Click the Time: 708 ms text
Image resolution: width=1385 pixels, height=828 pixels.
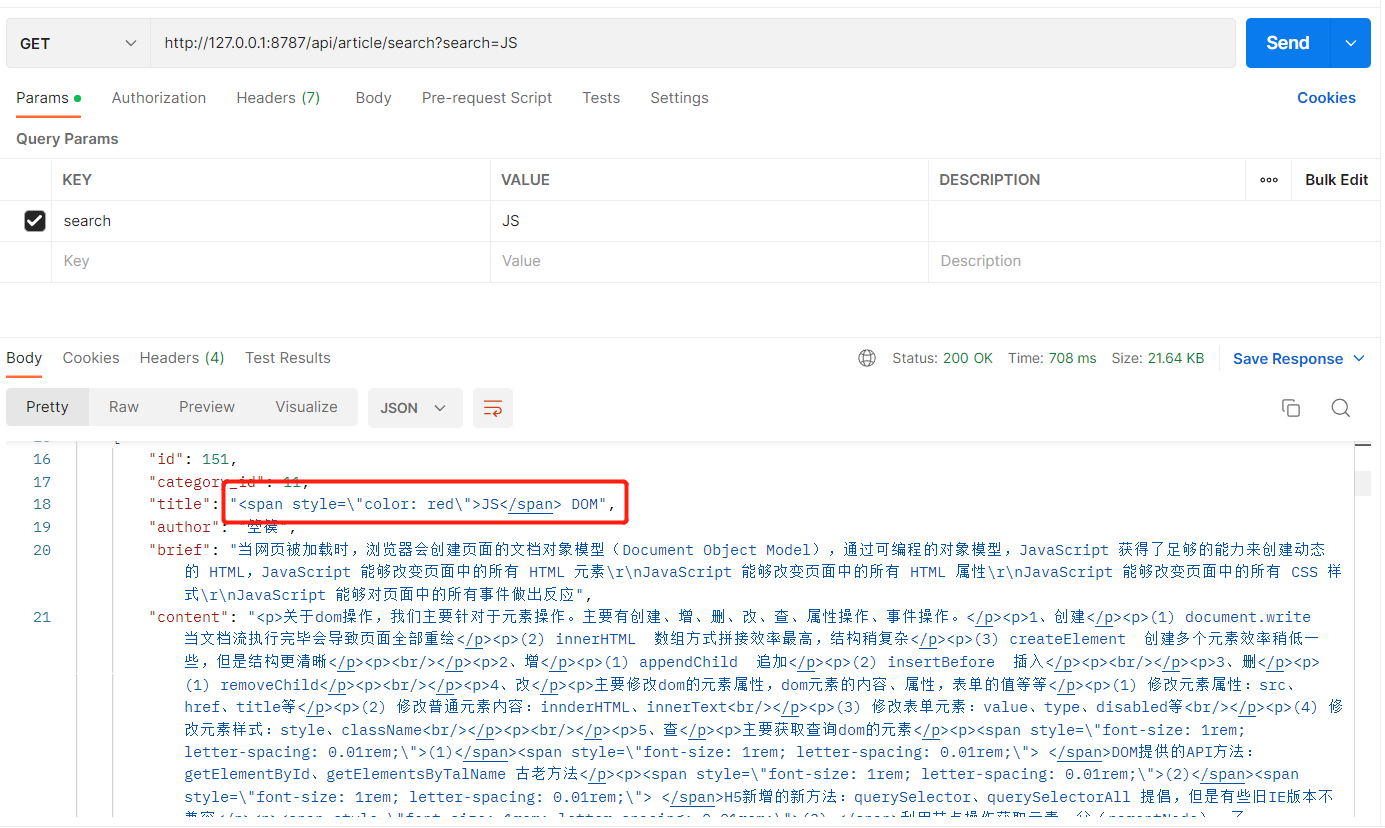coord(1052,358)
